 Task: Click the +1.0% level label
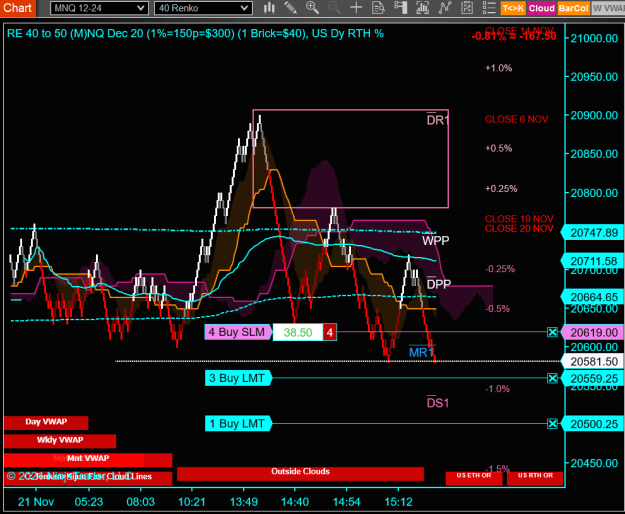(x=498, y=68)
